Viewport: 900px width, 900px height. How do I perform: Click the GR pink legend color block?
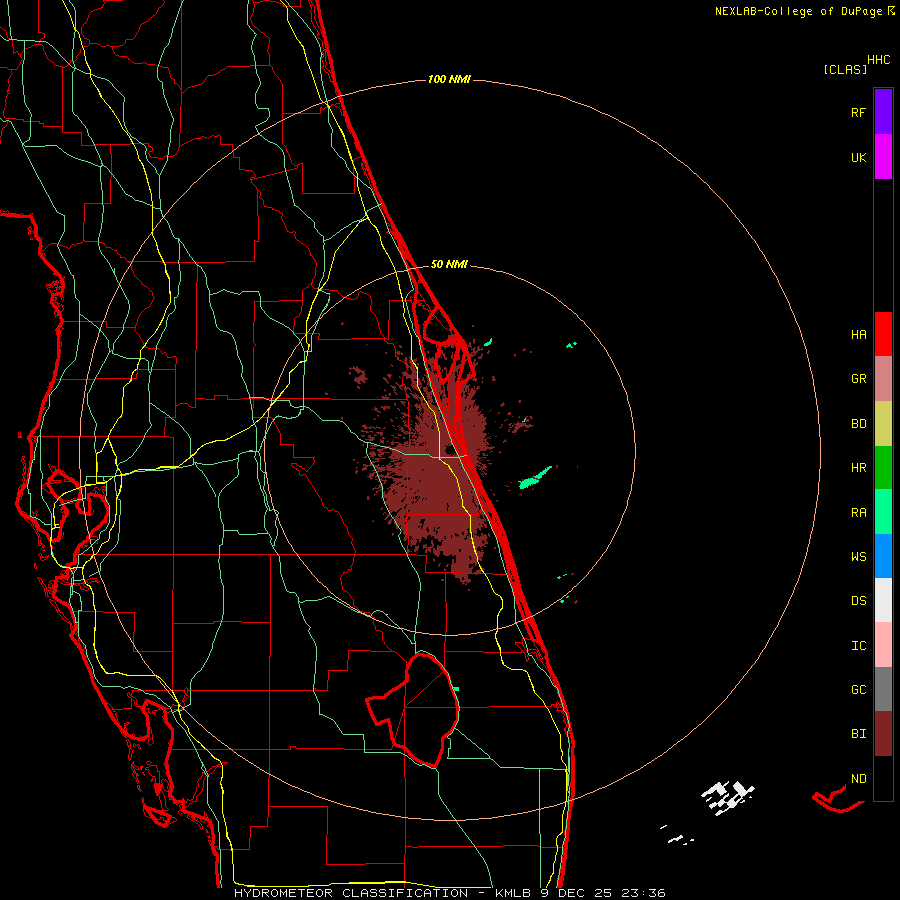[883, 379]
